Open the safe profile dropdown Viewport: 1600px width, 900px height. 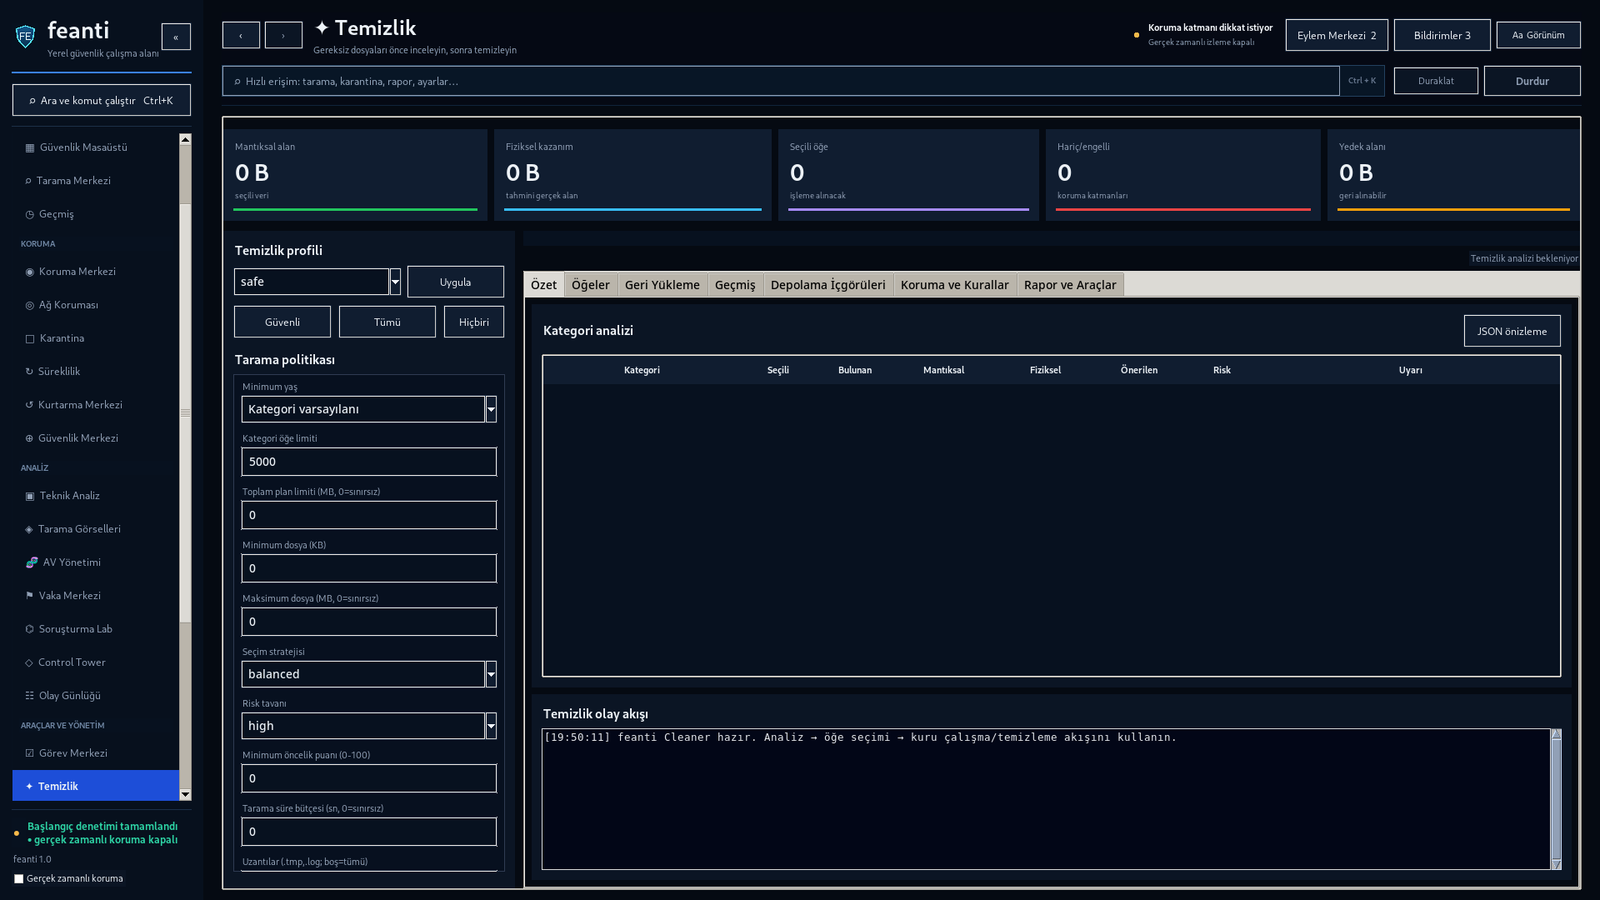tap(395, 282)
